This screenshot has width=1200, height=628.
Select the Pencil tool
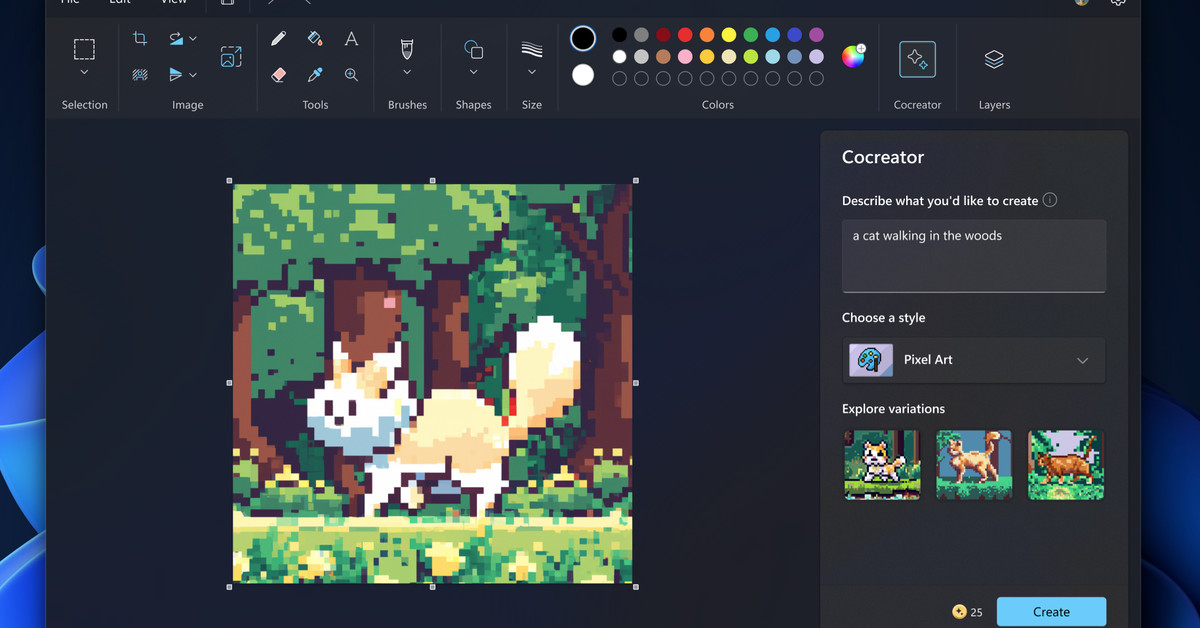278,38
